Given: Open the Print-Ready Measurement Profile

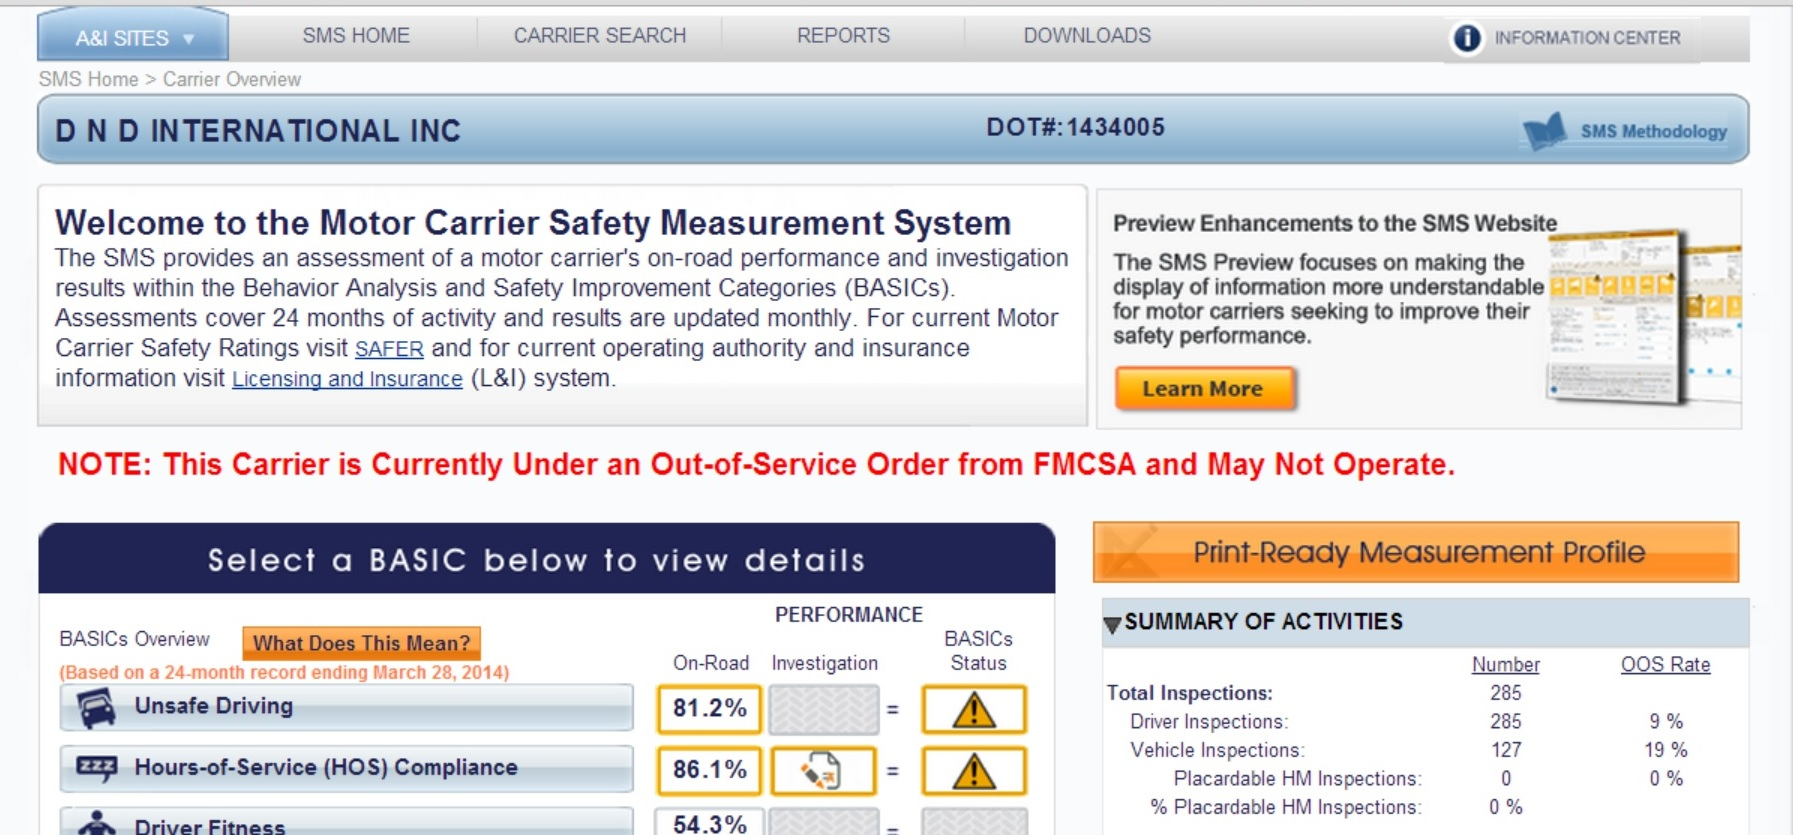Looking at the screenshot, I should coord(1416,552).
